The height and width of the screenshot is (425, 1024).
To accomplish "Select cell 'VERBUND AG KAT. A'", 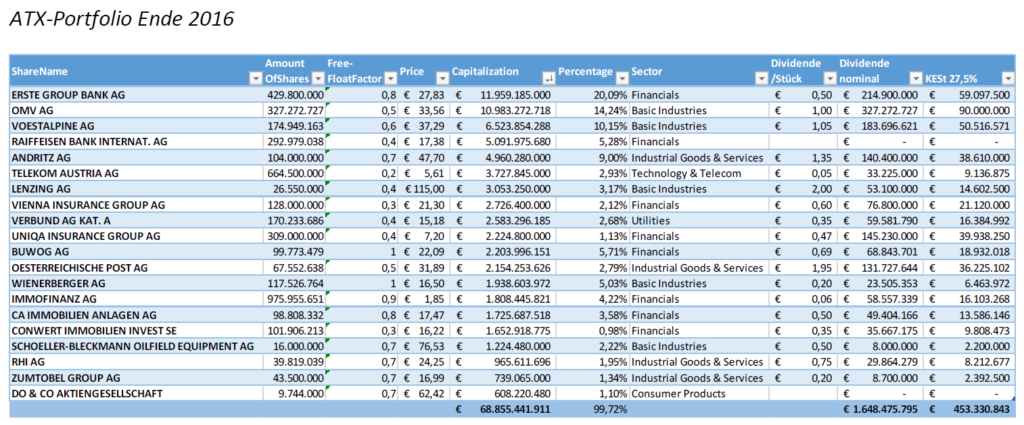I will [136, 221].
